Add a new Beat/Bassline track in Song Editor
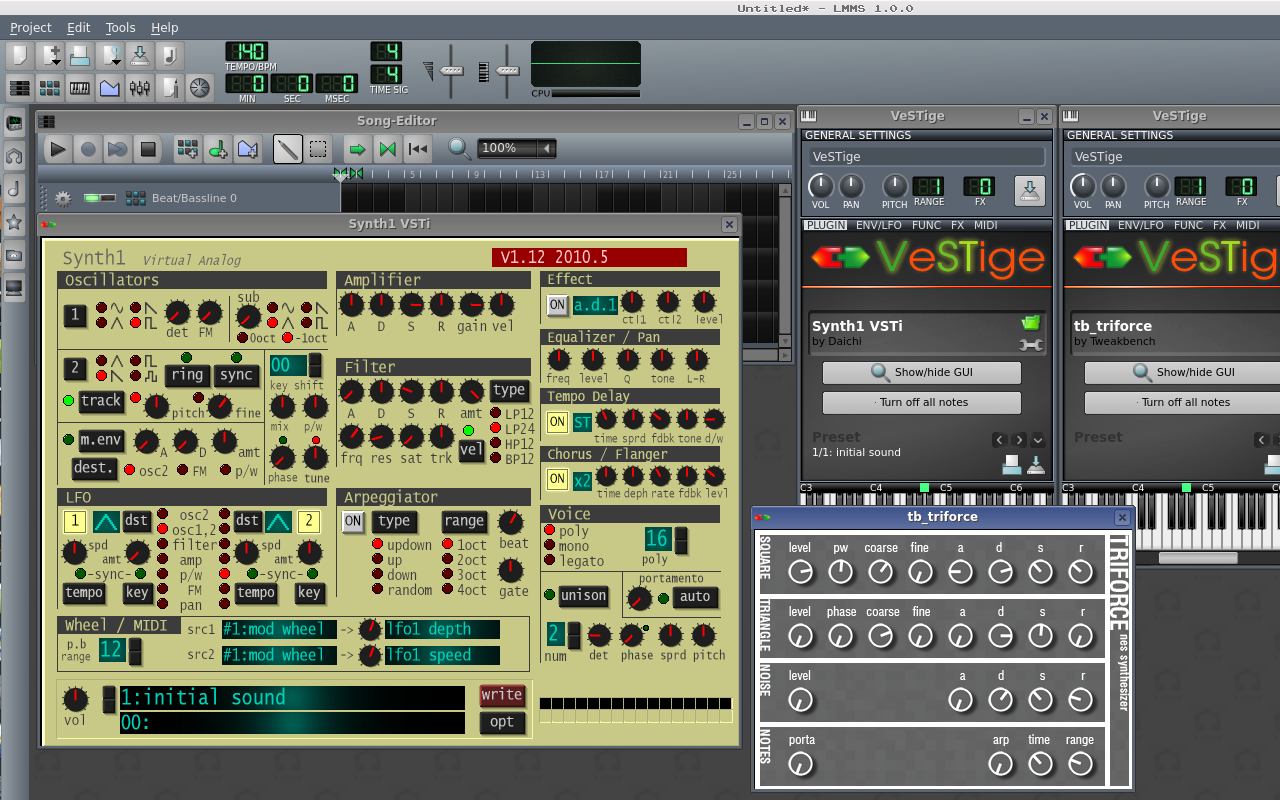 187,148
